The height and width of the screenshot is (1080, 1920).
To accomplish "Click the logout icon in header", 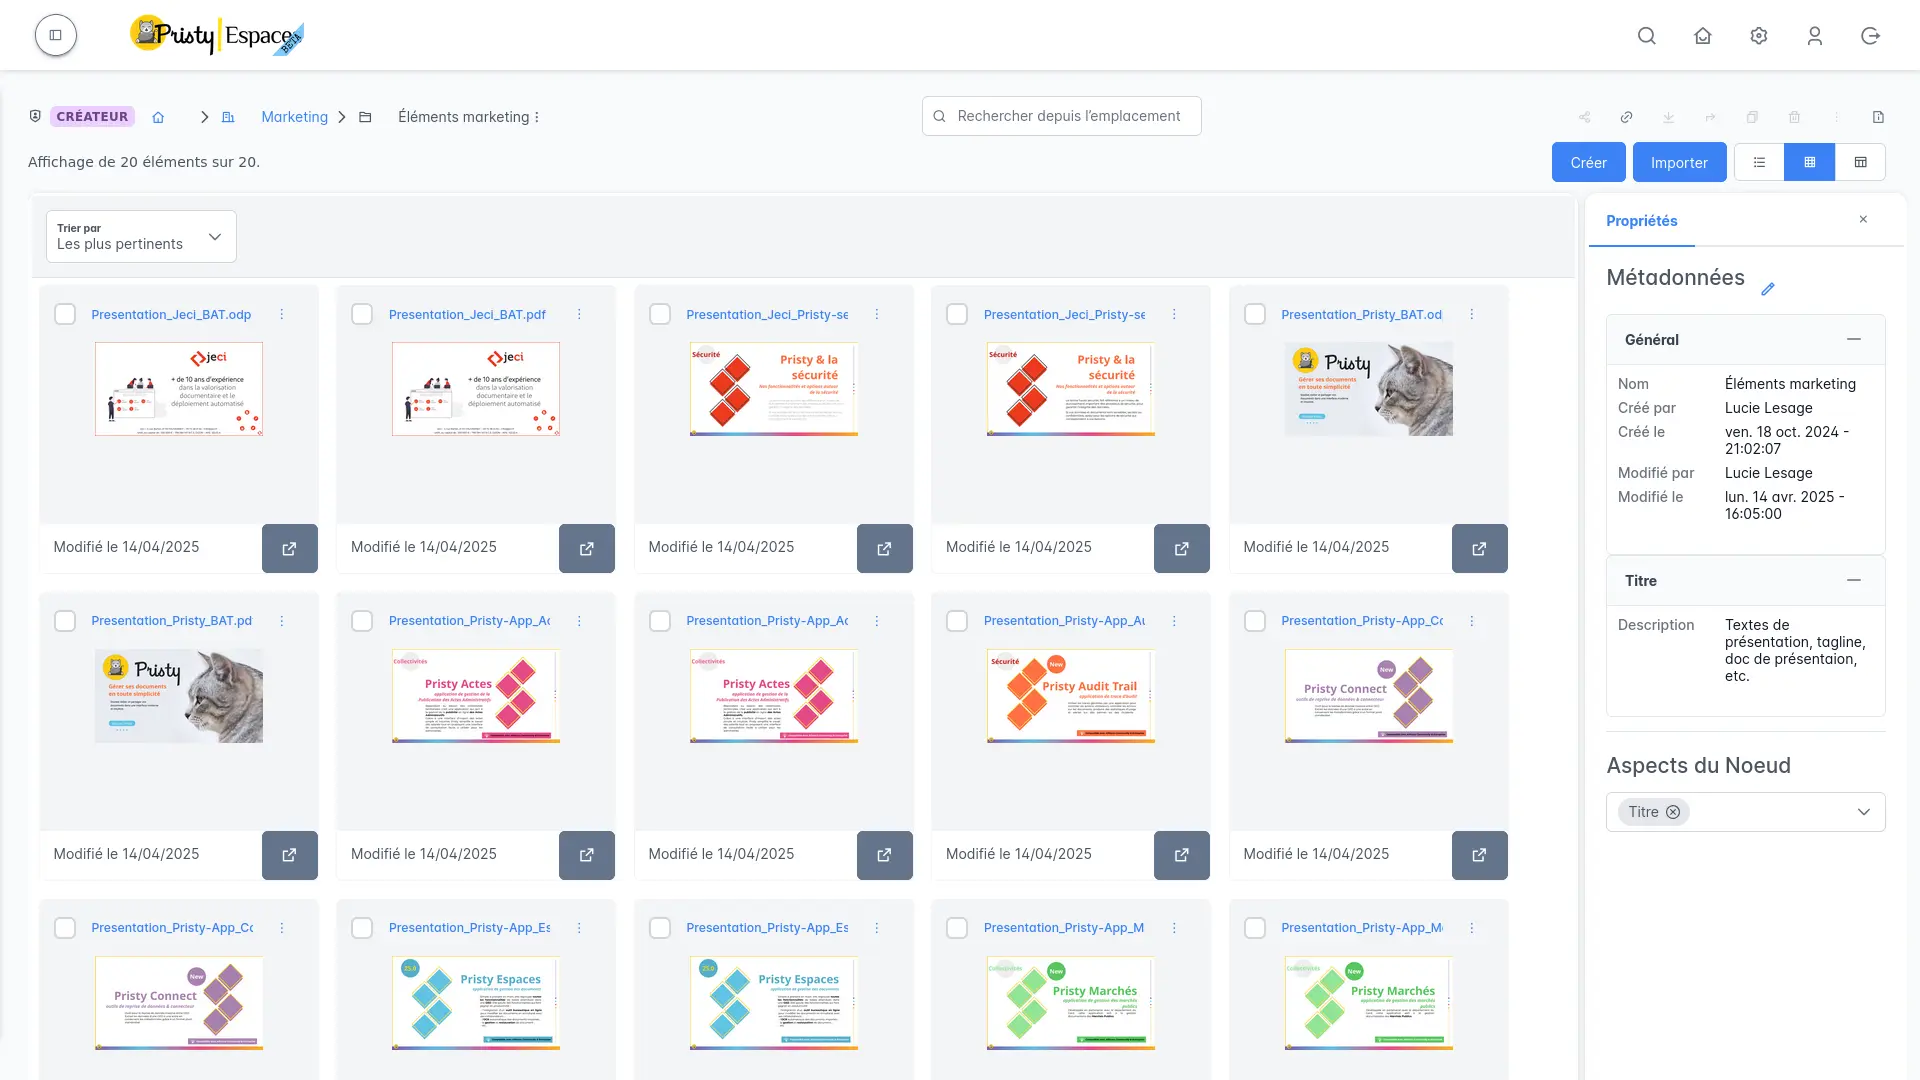I will point(1871,36).
